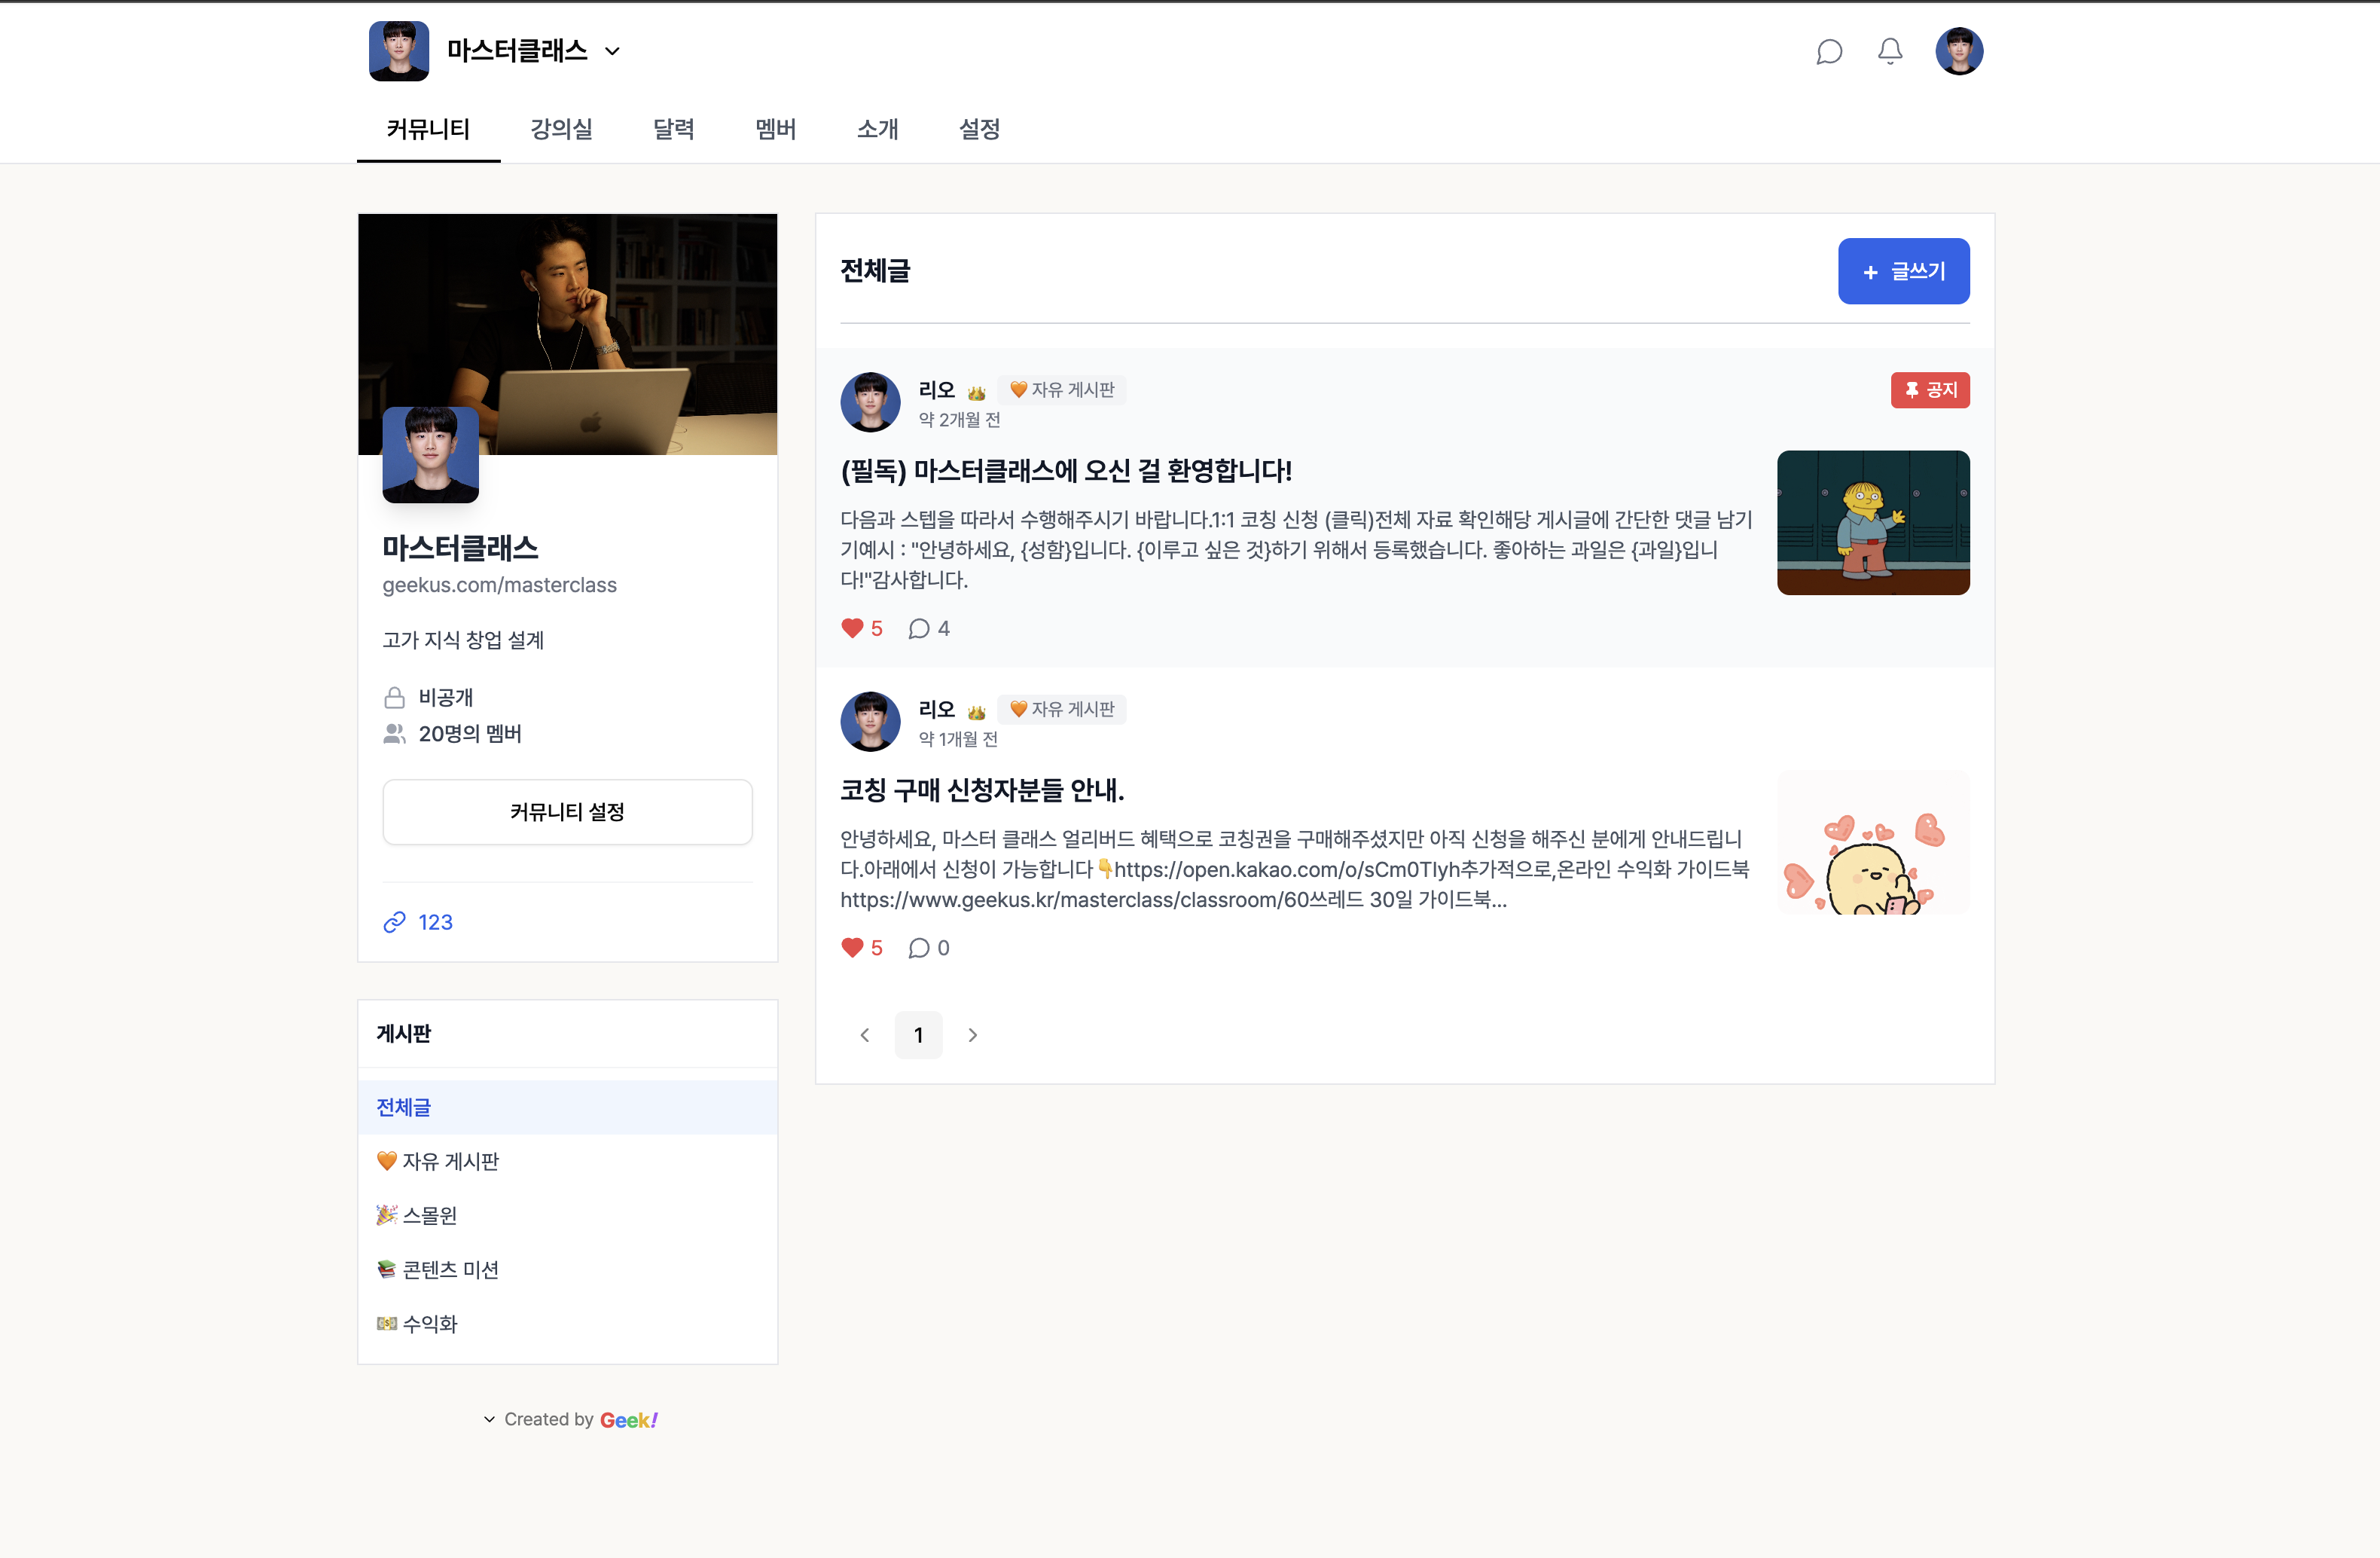Viewport: 2380px width, 1558px height.
Task: Like the welcome post with heart icon
Action: pos(852,628)
